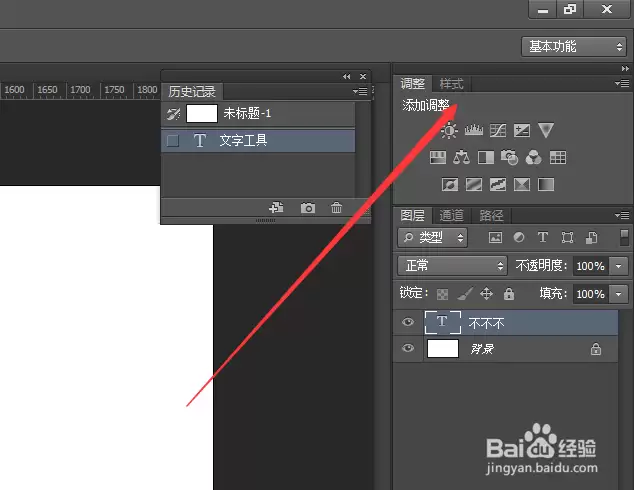Image resolution: width=634 pixels, height=490 pixels.
Task: Click the 填充 fill percentage field
Action: [x=591, y=294]
